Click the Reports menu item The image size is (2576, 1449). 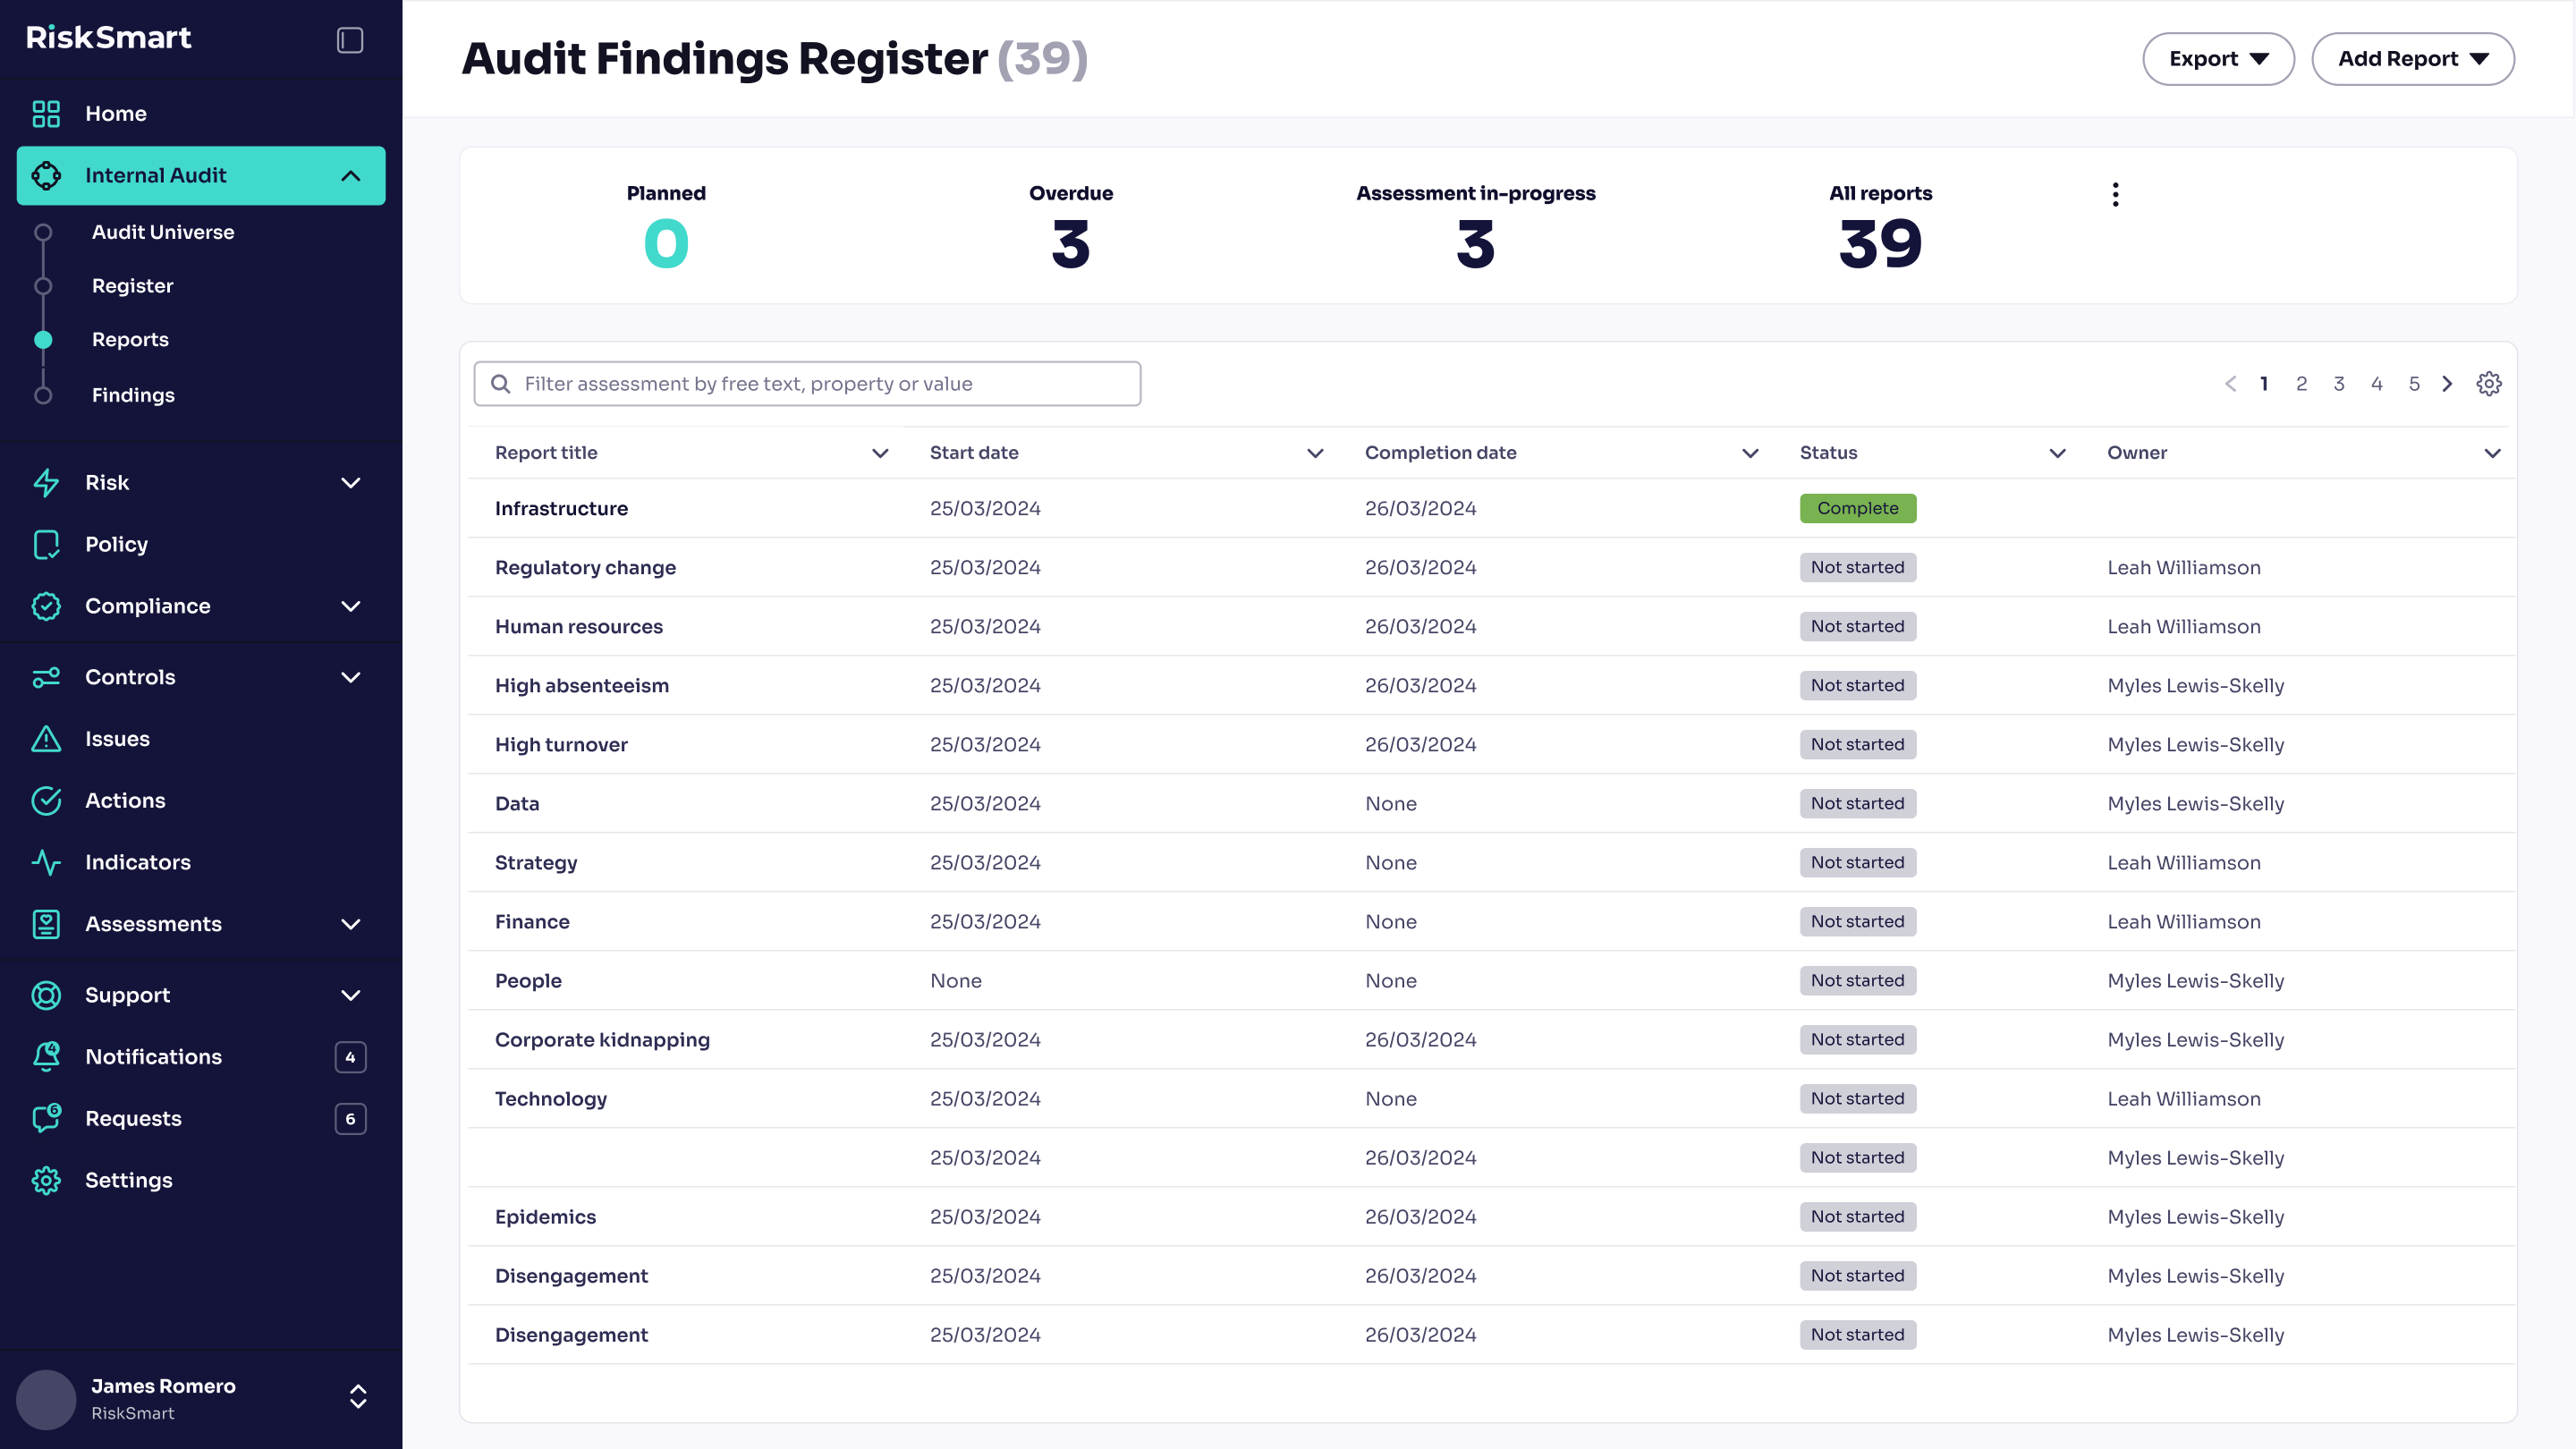129,340
